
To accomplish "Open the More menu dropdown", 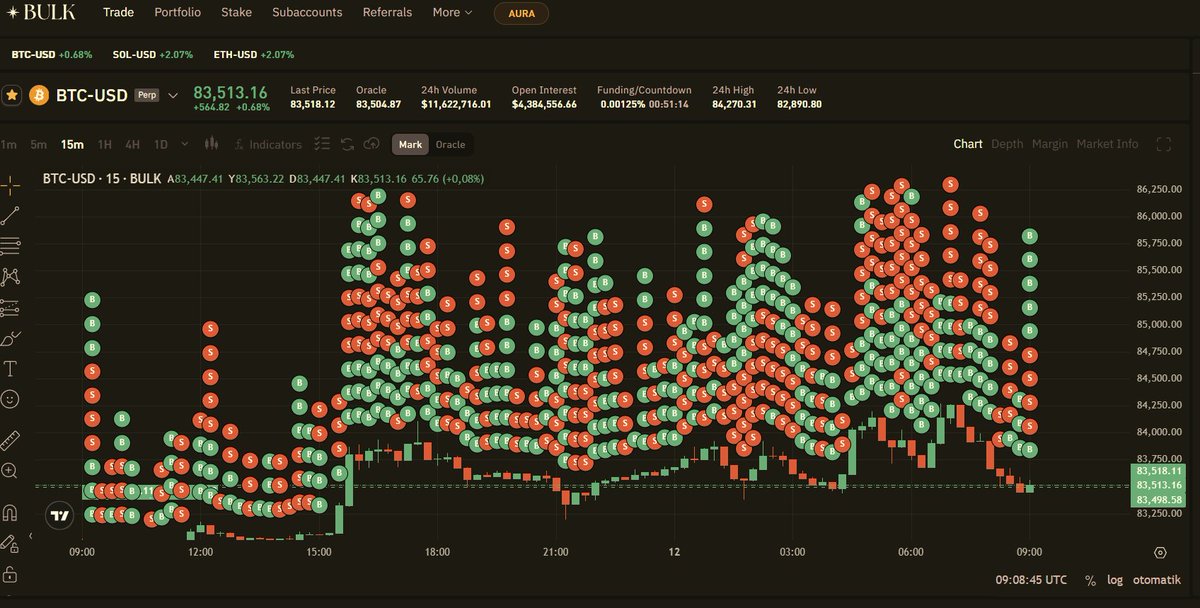I will point(452,13).
